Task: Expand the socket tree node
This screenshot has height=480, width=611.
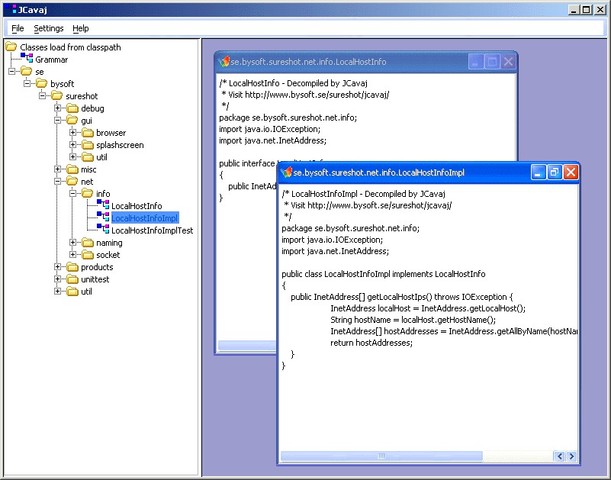Action: click(73, 254)
